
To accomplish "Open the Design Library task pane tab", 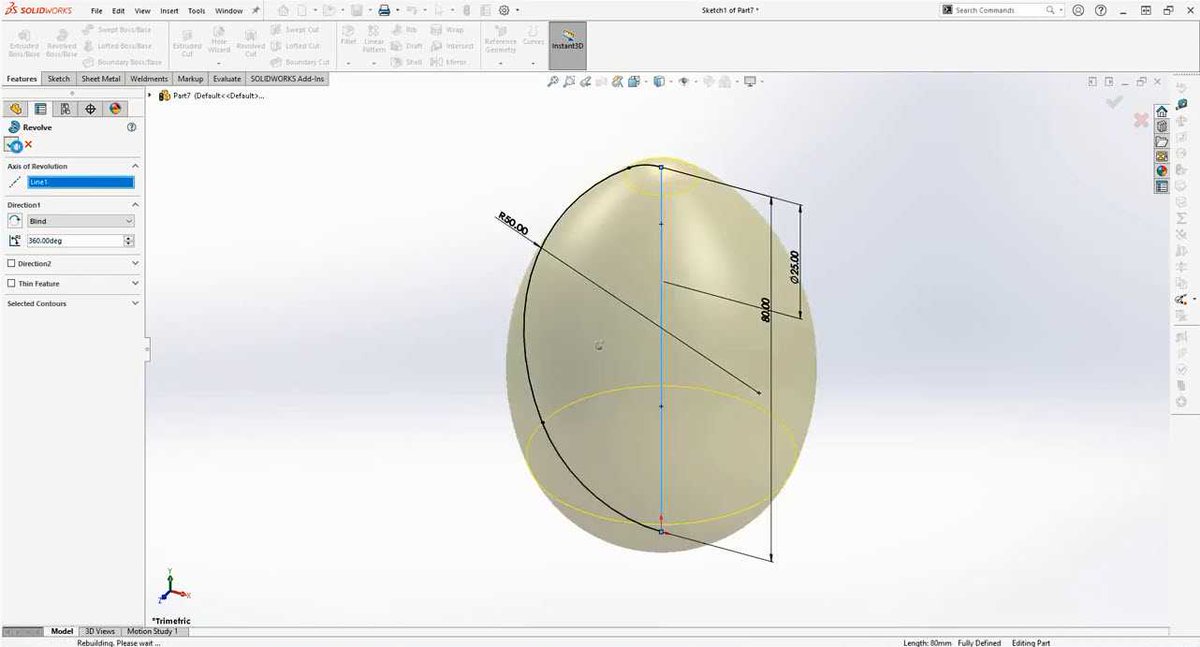I will pos(1161,126).
